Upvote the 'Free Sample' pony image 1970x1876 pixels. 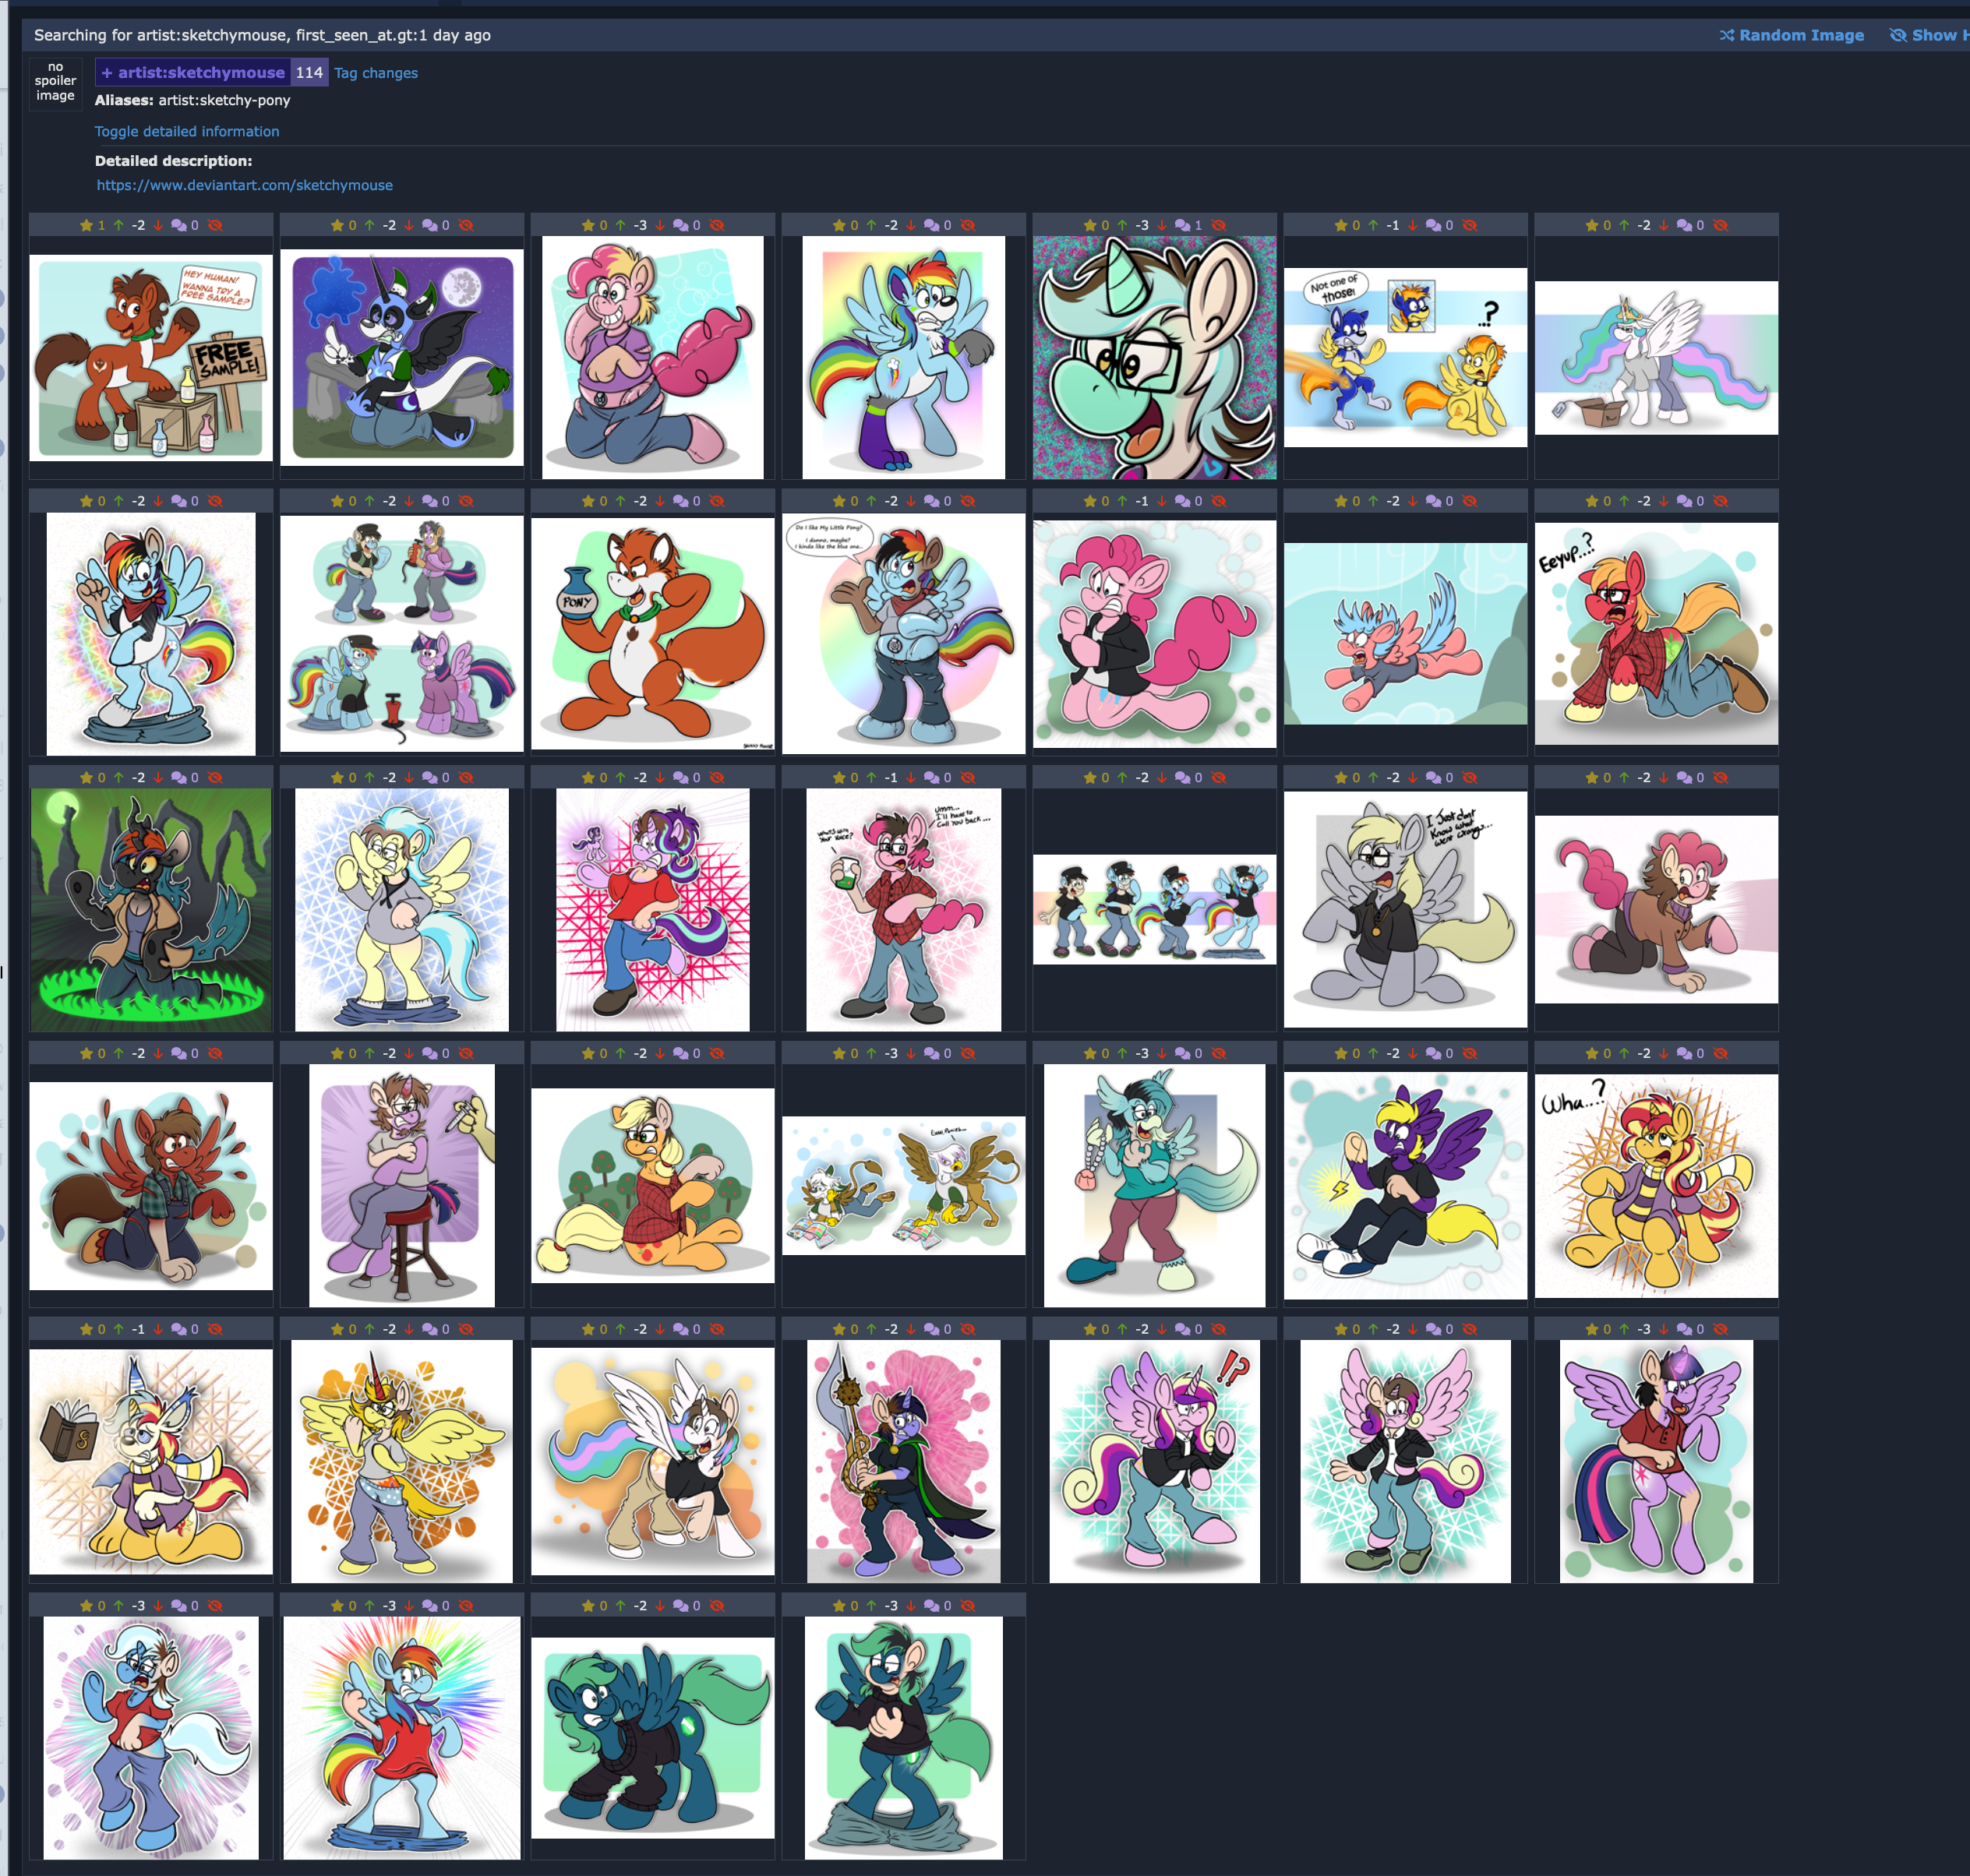point(119,225)
